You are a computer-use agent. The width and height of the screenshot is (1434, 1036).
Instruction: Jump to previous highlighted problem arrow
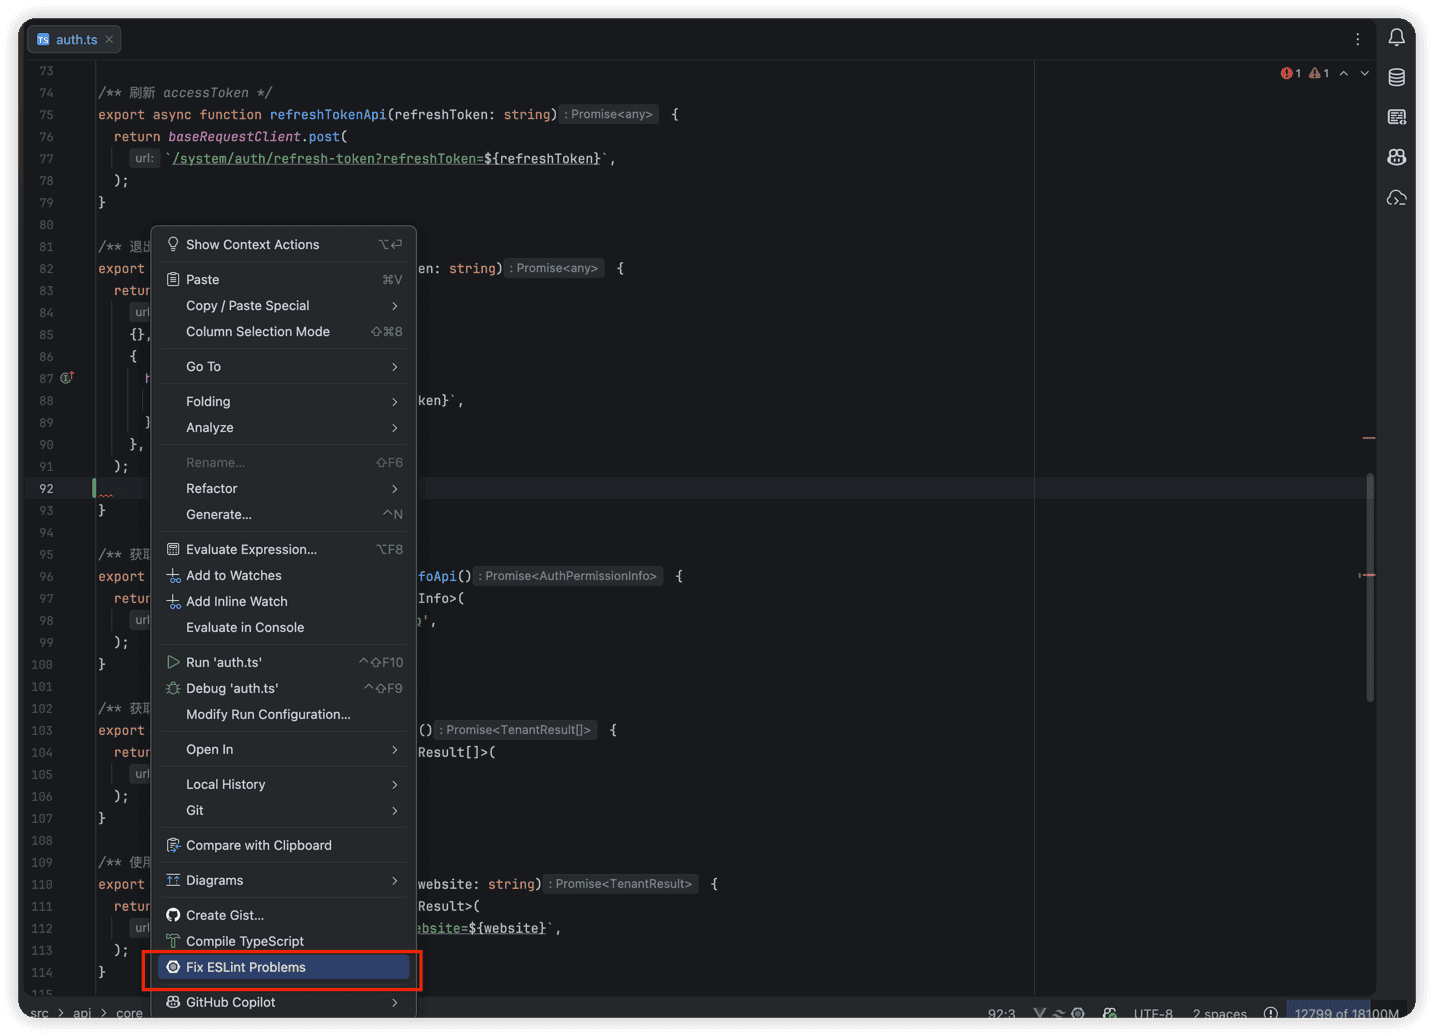point(1344,73)
